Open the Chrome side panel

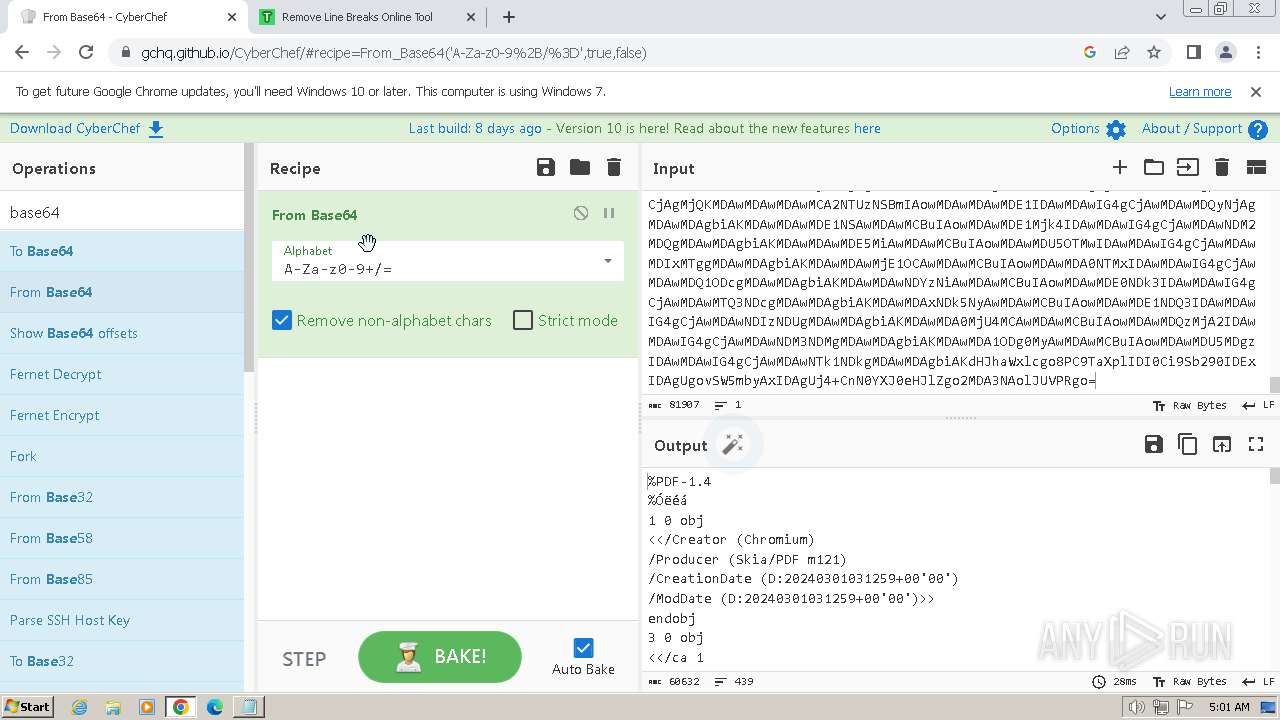pos(1193,52)
